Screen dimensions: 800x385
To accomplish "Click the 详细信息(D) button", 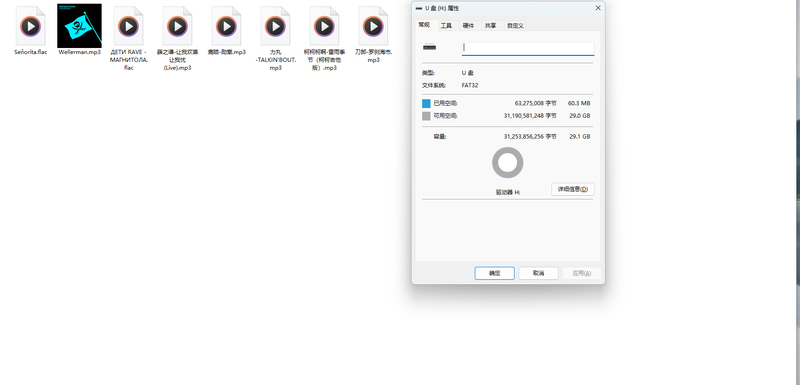I will [573, 189].
